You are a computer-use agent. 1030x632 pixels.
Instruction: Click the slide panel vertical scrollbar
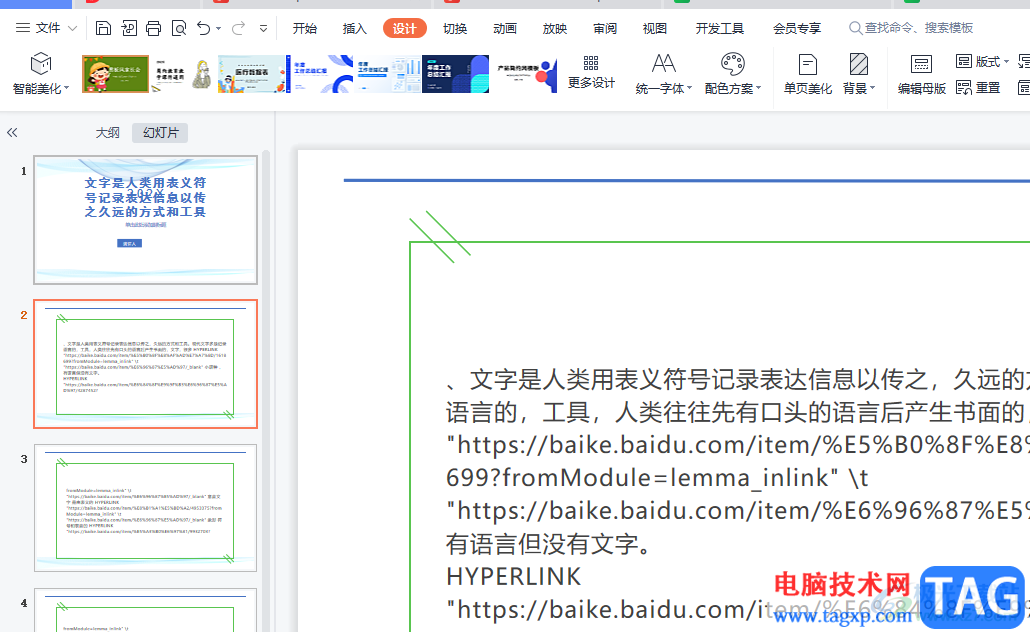coord(266,391)
